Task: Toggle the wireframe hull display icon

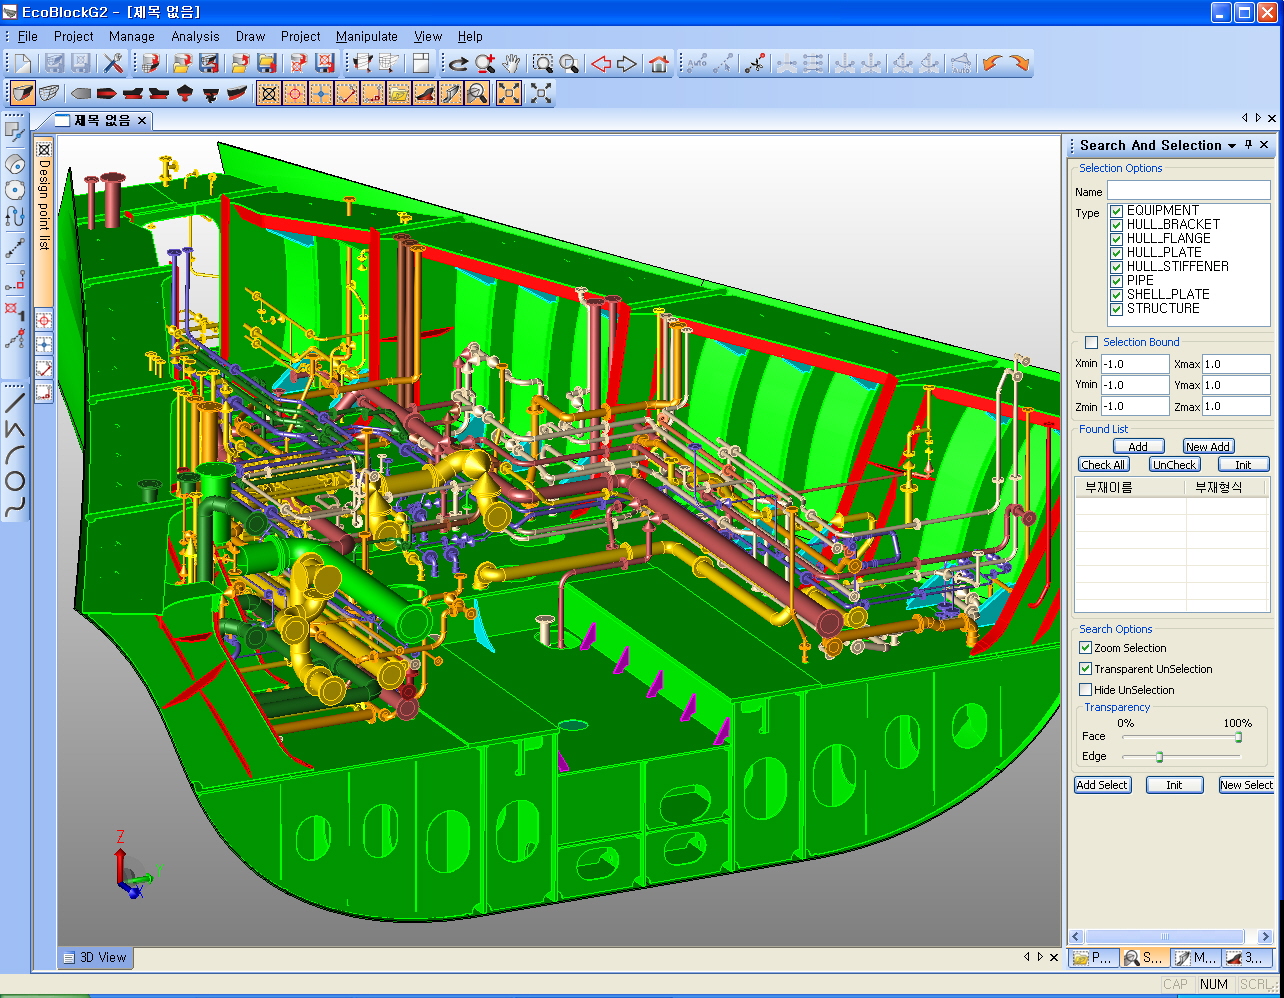Action: (49, 93)
